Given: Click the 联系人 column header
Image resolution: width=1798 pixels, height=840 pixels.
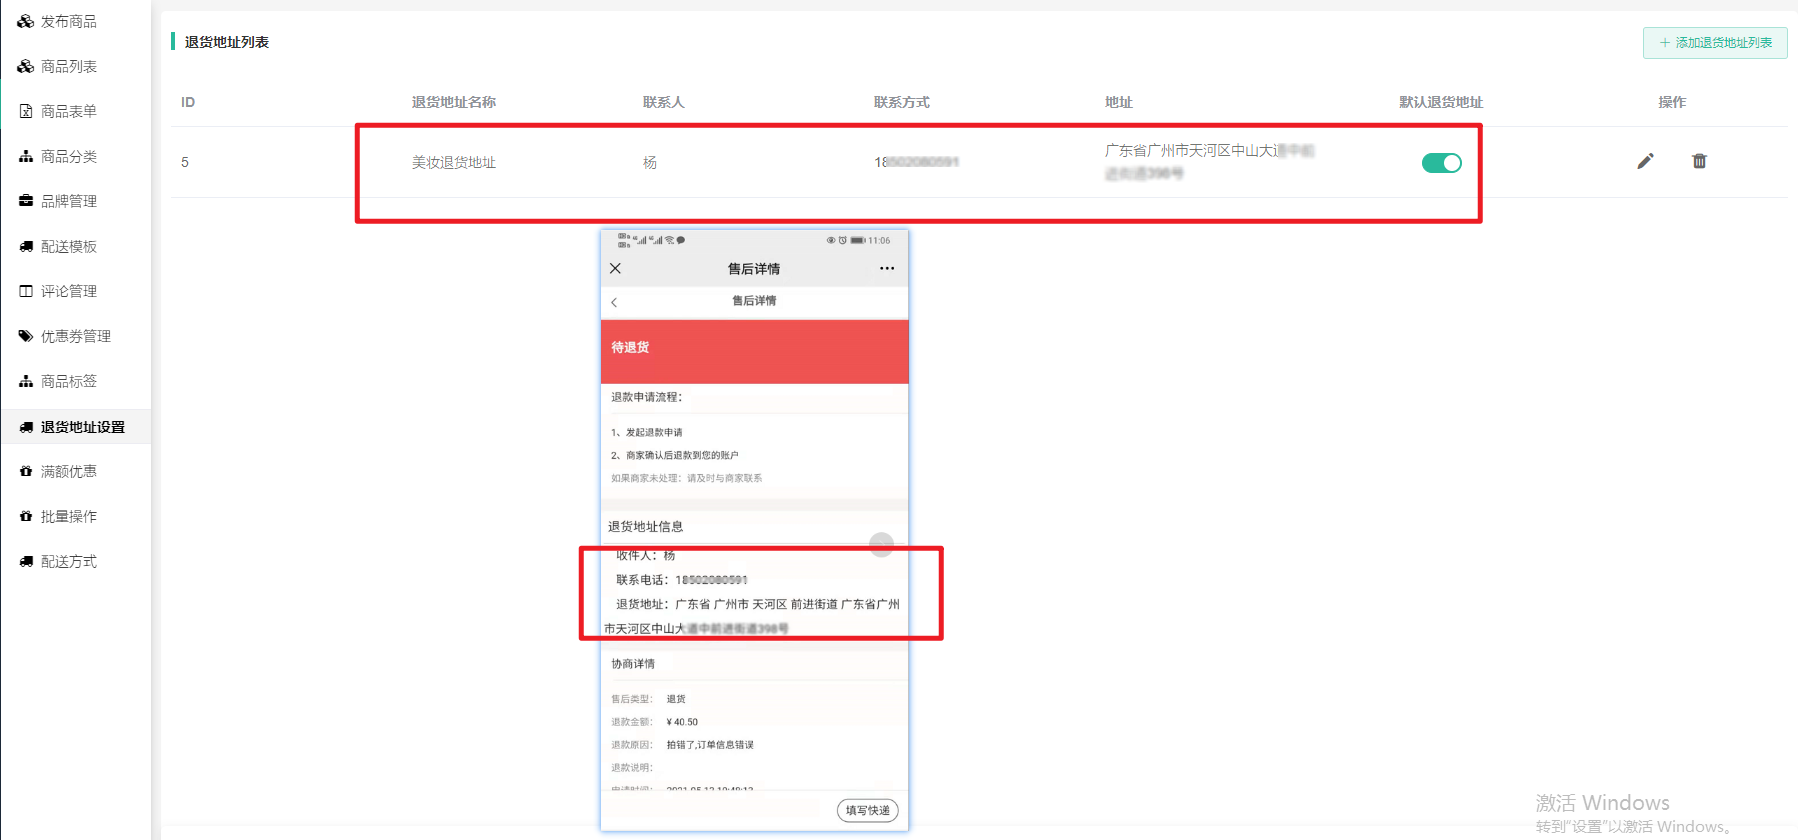Looking at the screenshot, I should click(664, 102).
